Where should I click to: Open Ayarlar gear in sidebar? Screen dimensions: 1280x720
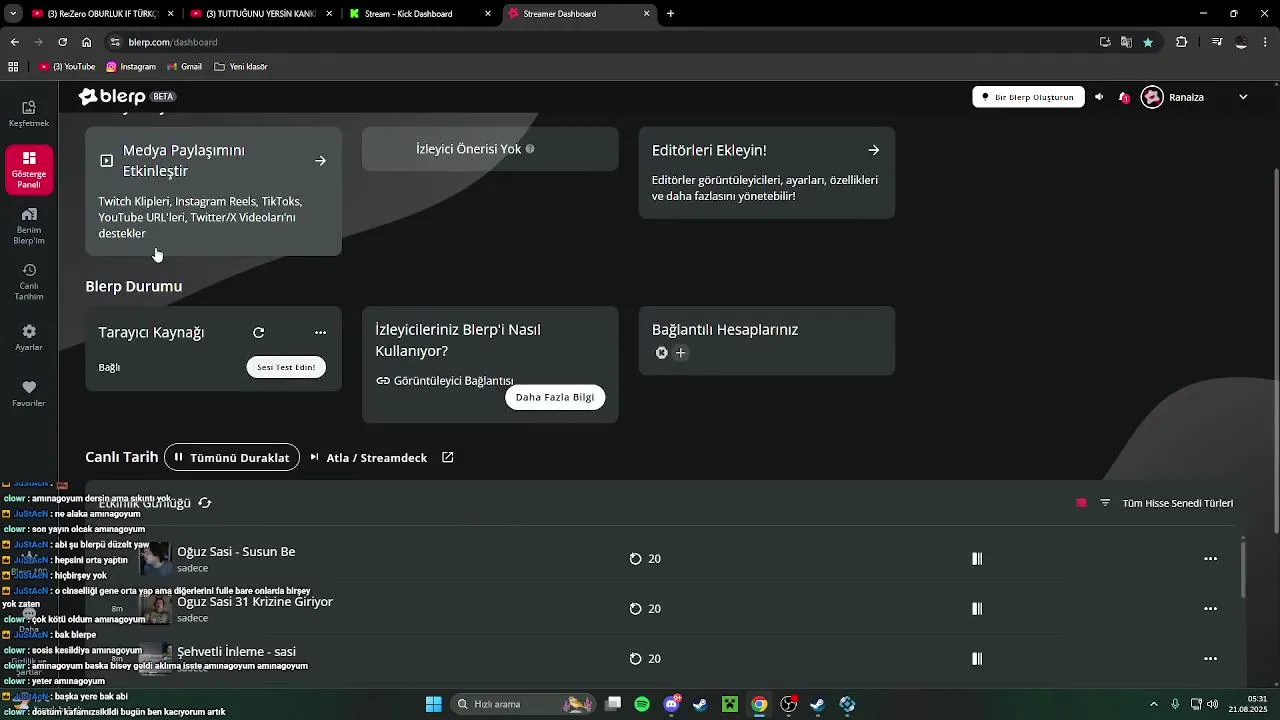tap(29, 338)
